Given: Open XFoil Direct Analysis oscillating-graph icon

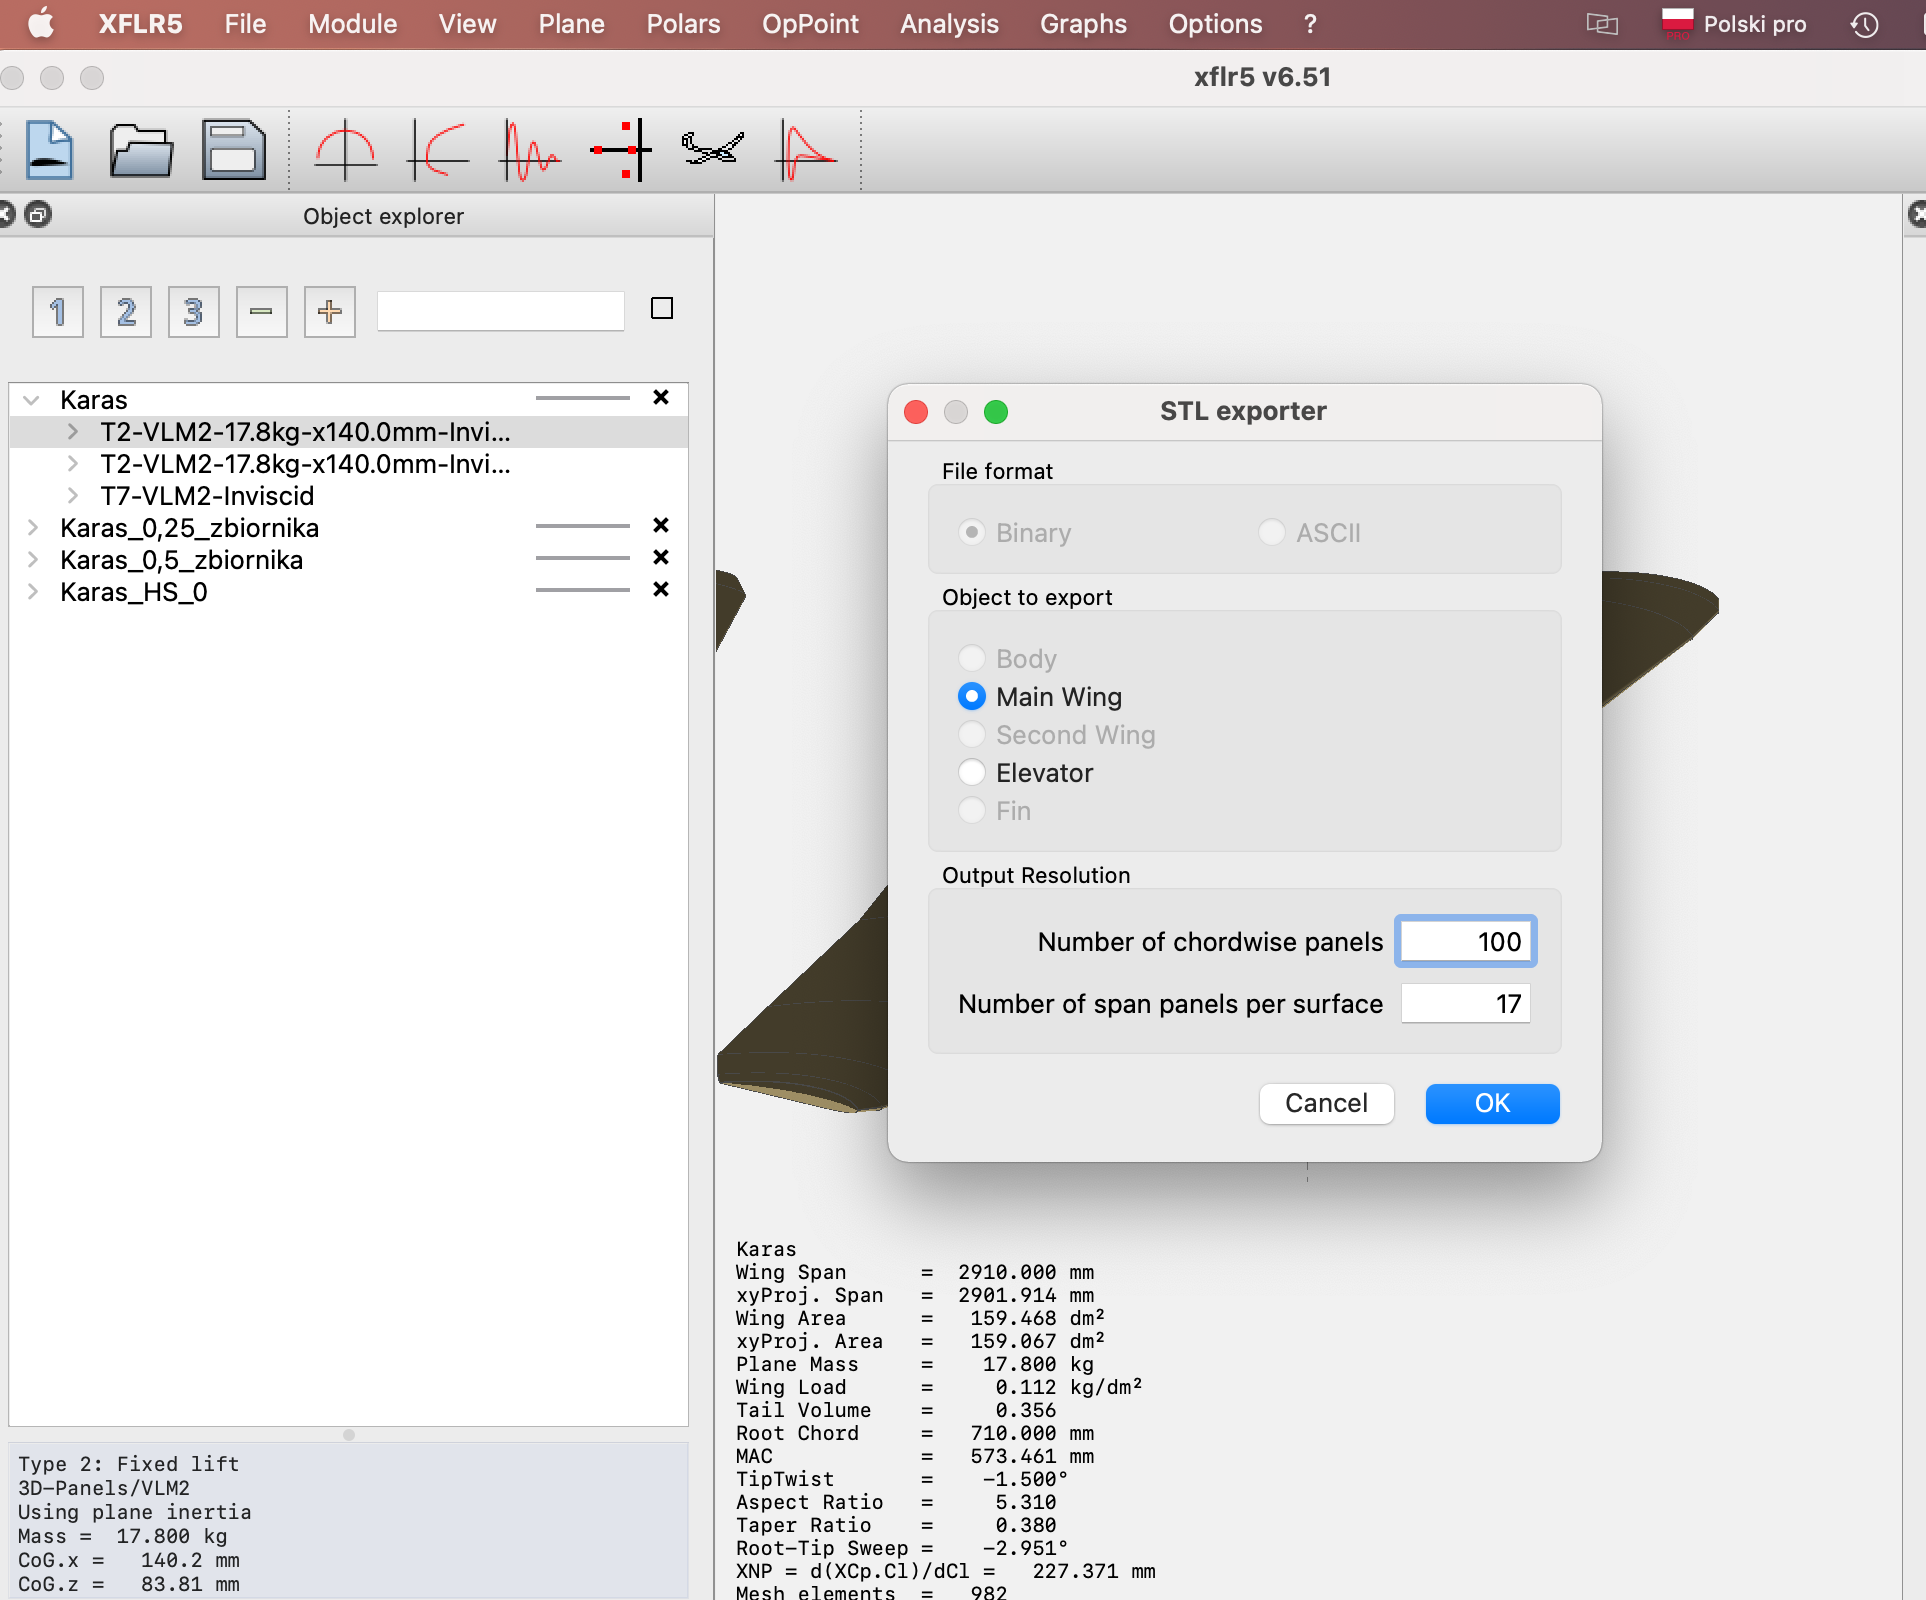Looking at the screenshot, I should coord(530,151).
